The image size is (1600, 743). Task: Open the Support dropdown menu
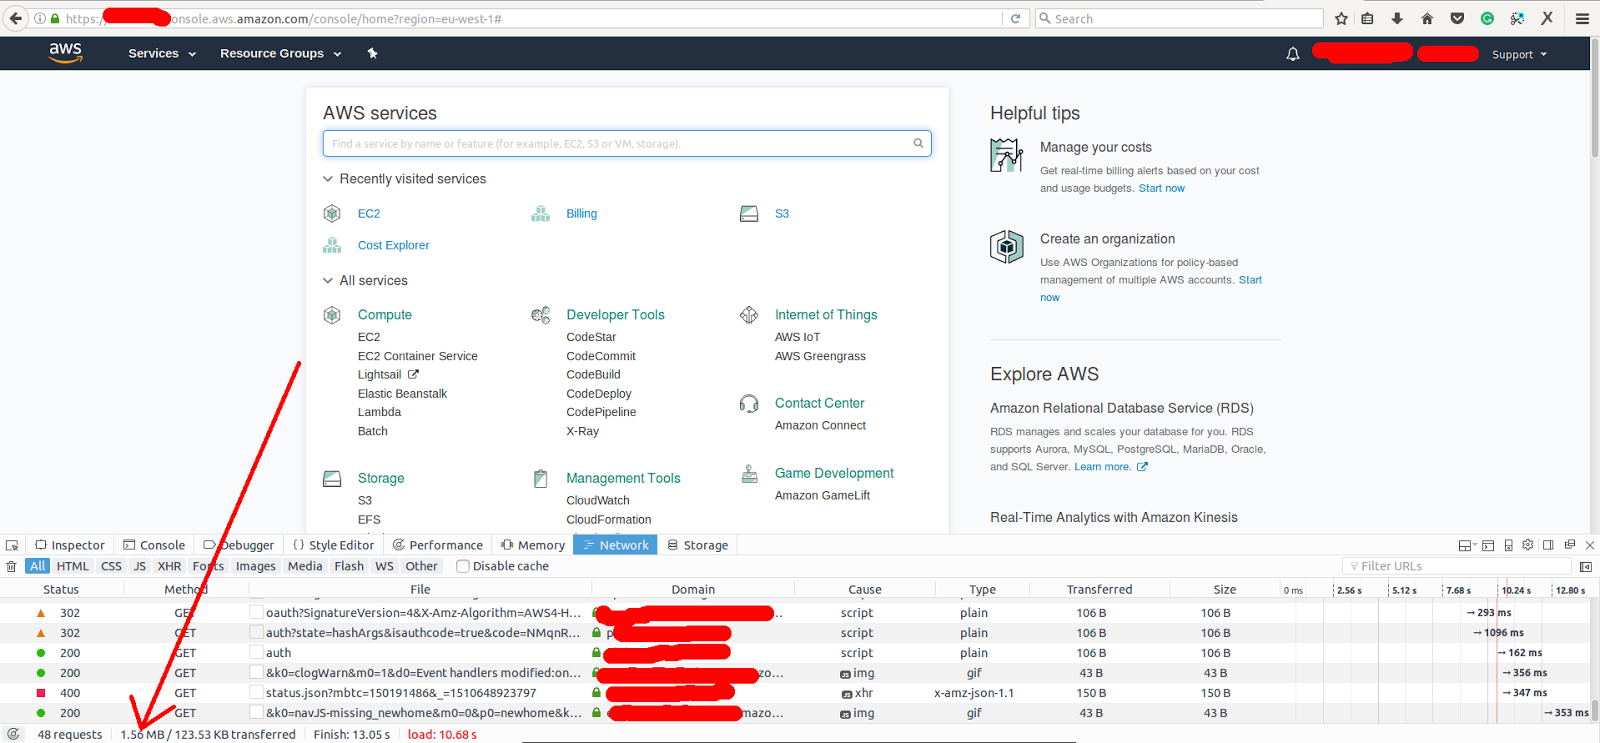(1519, 55)
